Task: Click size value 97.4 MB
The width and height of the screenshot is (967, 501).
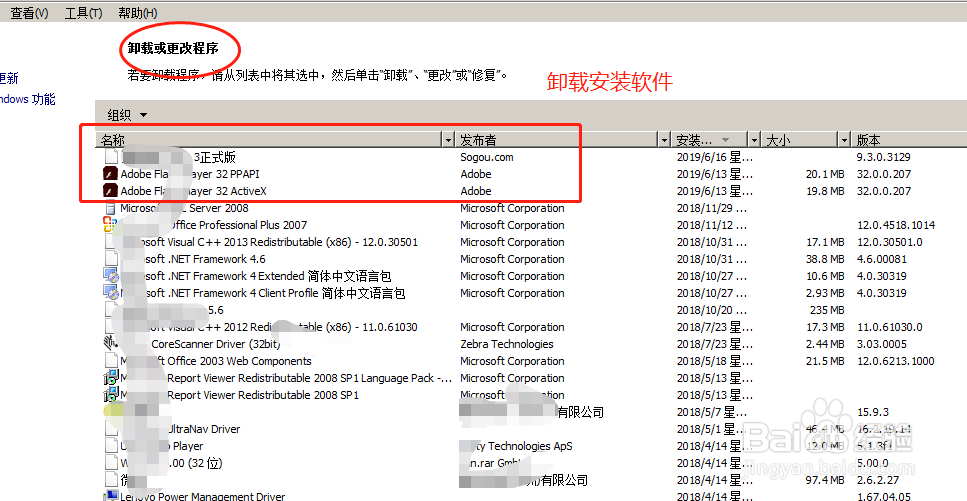Action: coord(825,479)
